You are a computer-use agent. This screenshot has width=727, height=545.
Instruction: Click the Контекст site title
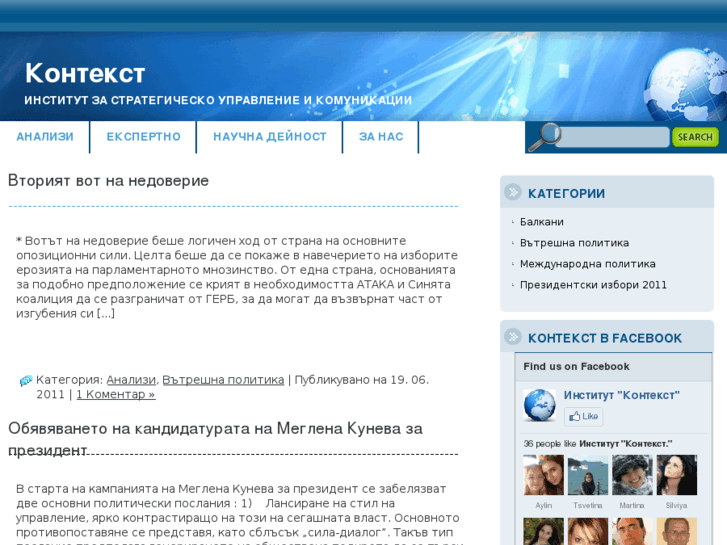(85, 73)
